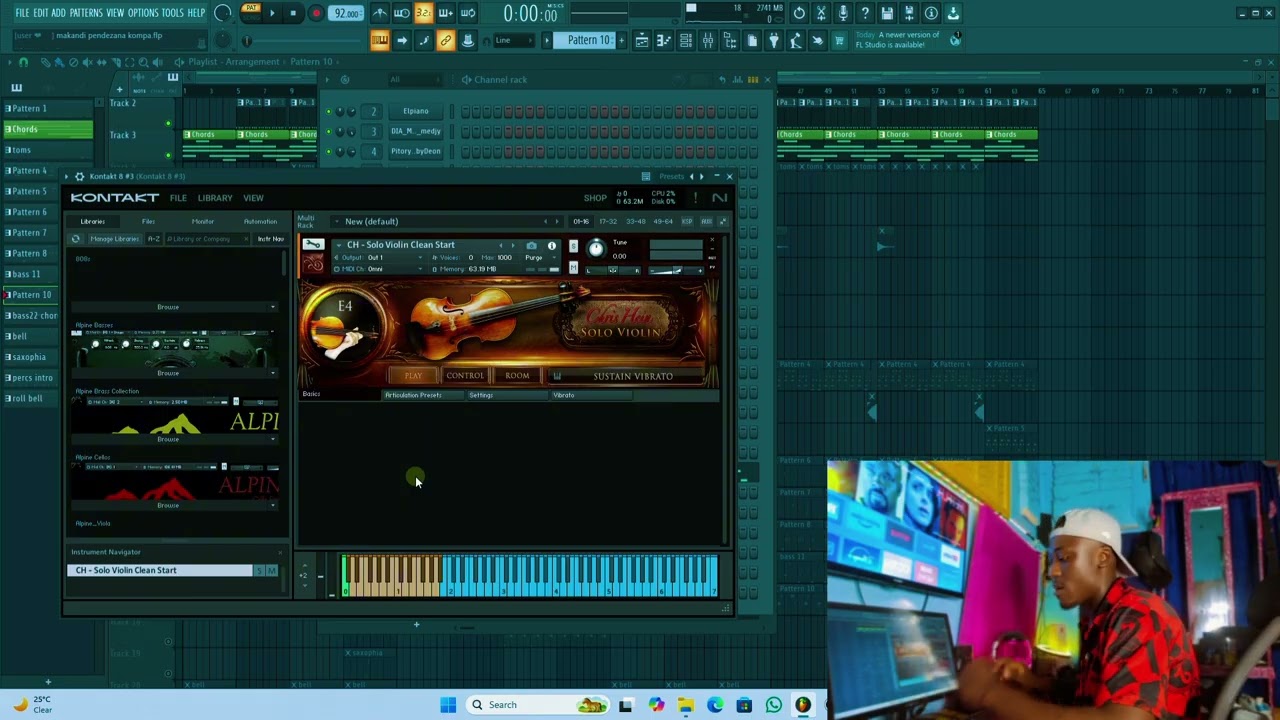Open the FILE menu in FL Studio
This screenshot has height=720, width=1280.
pyautogui.click(x=22, y=13)
